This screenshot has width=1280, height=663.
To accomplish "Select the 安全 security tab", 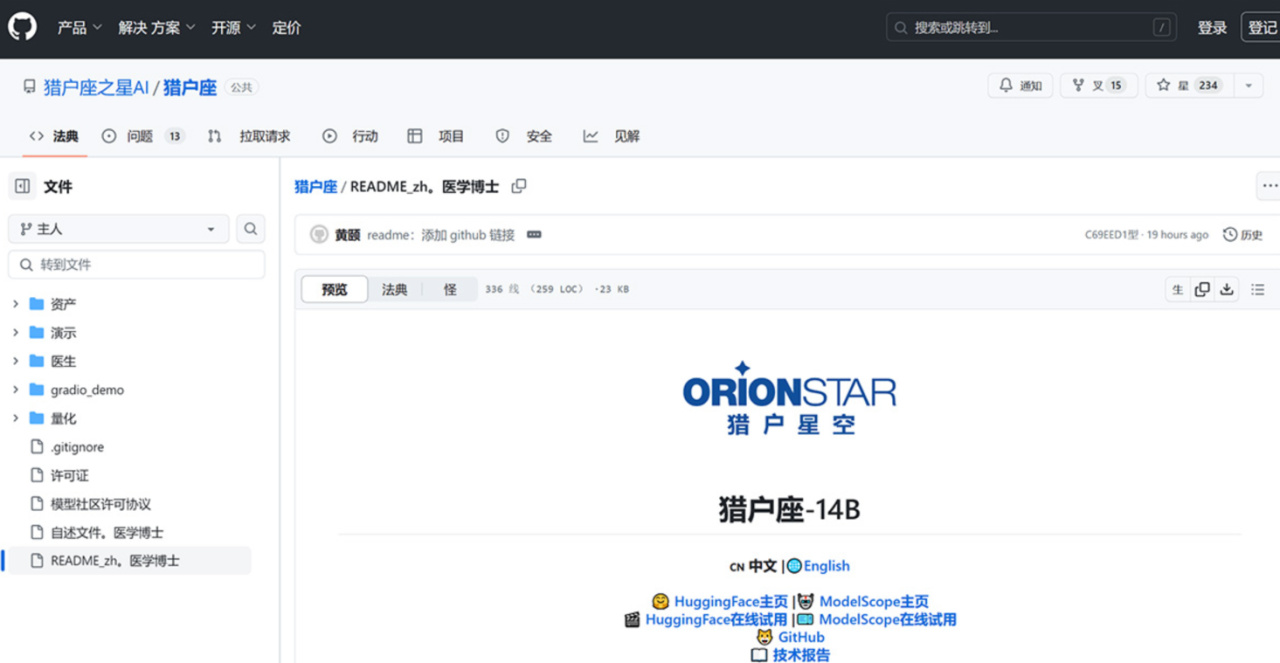I will click(x=524, y=136).
